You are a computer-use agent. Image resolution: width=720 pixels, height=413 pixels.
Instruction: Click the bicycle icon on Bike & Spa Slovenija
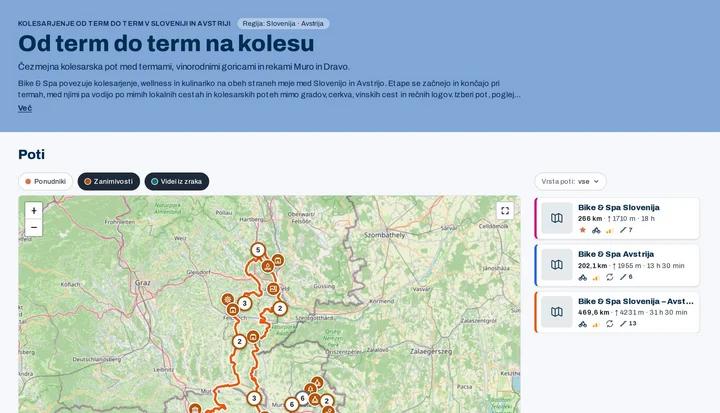pyautogui.click(x=596, y=230)
